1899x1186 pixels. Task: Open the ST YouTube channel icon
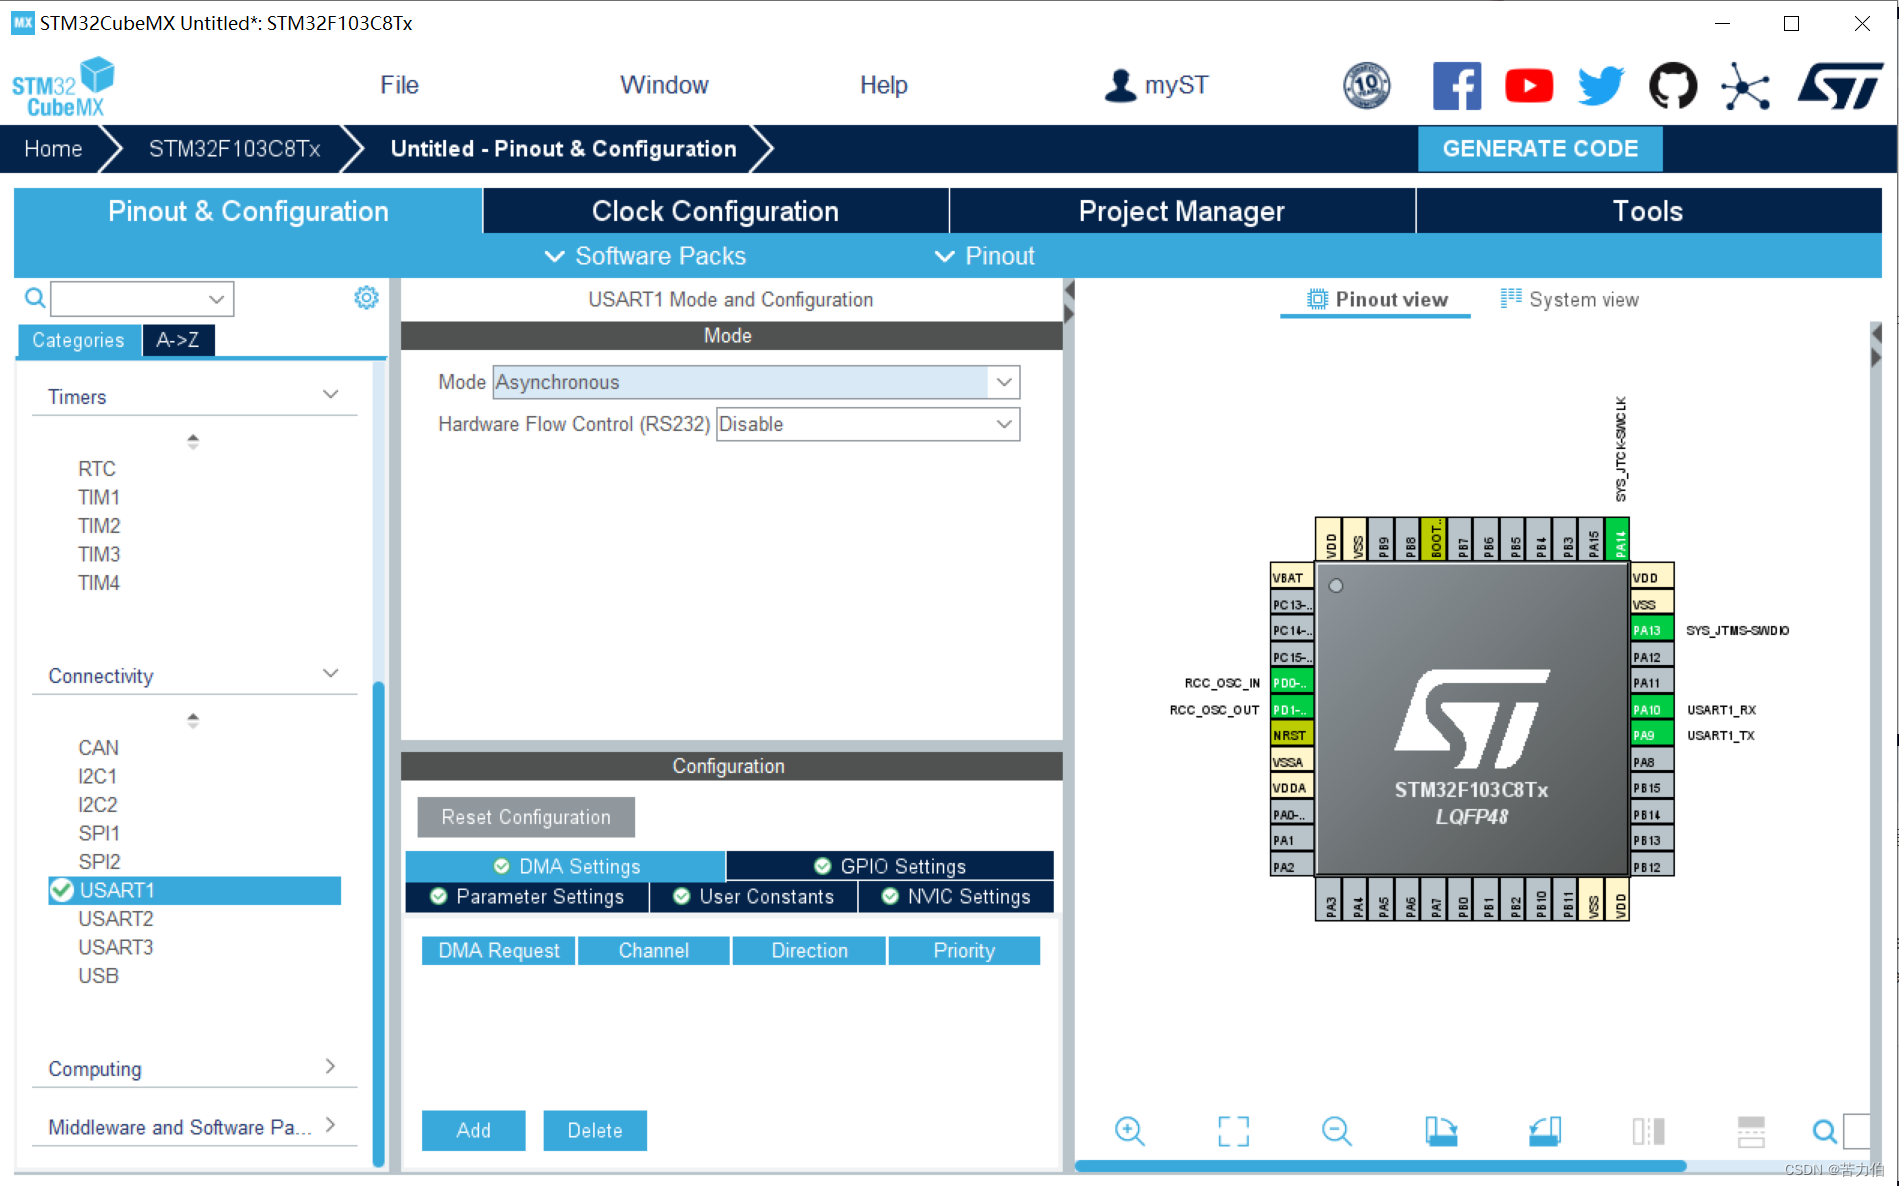[1529, 86]
